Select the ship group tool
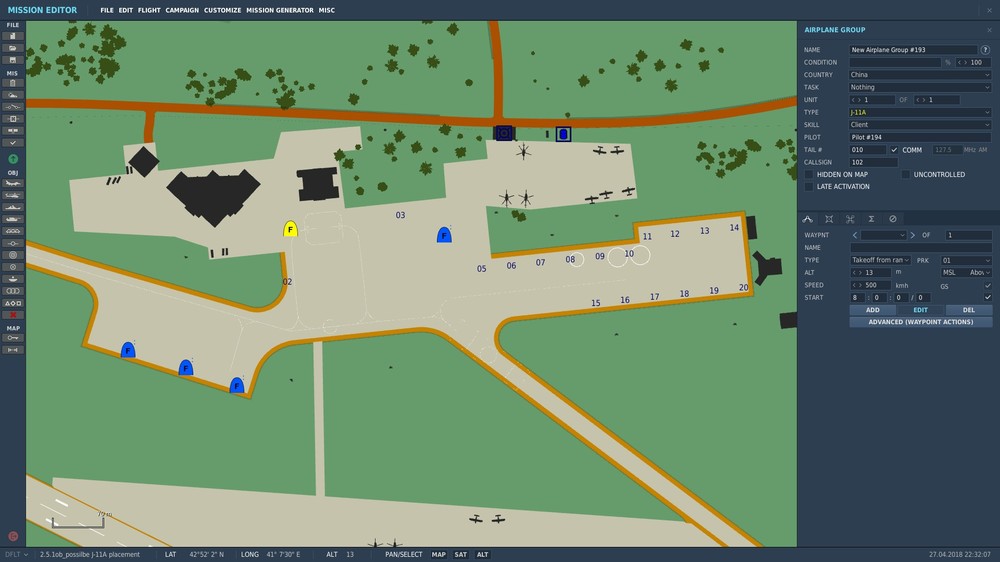Screen dimensions: 1000x562 12,207
